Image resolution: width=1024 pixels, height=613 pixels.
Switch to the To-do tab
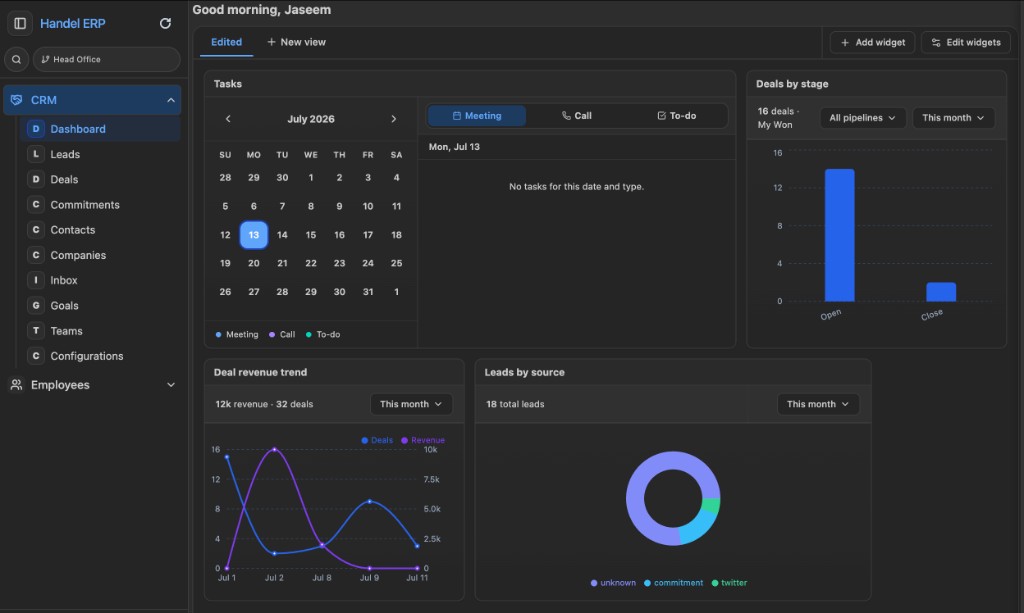tap(677, 116)
